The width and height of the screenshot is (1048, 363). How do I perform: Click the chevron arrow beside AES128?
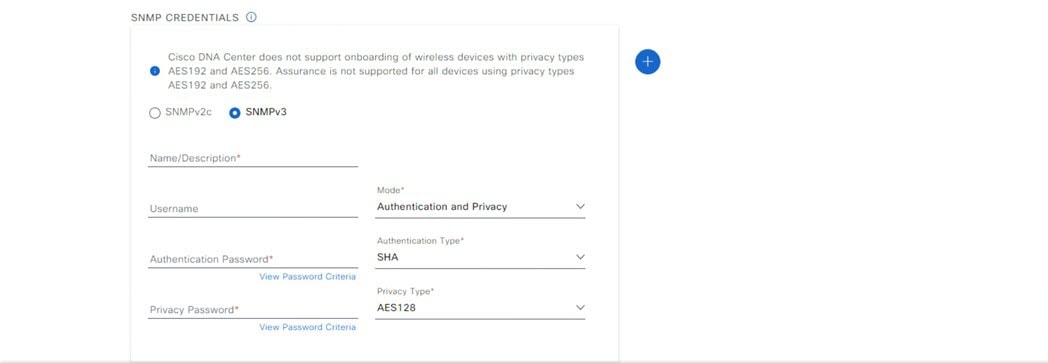(579, 308)
